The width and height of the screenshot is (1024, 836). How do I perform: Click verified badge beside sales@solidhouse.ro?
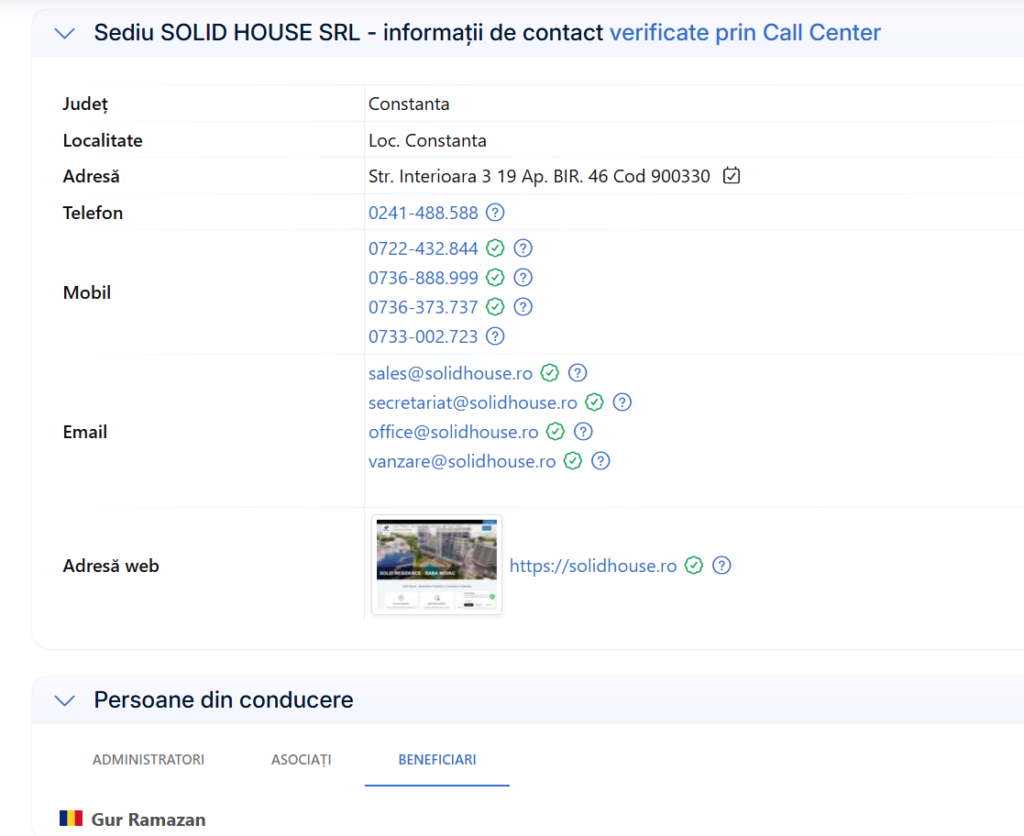click(550, 373)
